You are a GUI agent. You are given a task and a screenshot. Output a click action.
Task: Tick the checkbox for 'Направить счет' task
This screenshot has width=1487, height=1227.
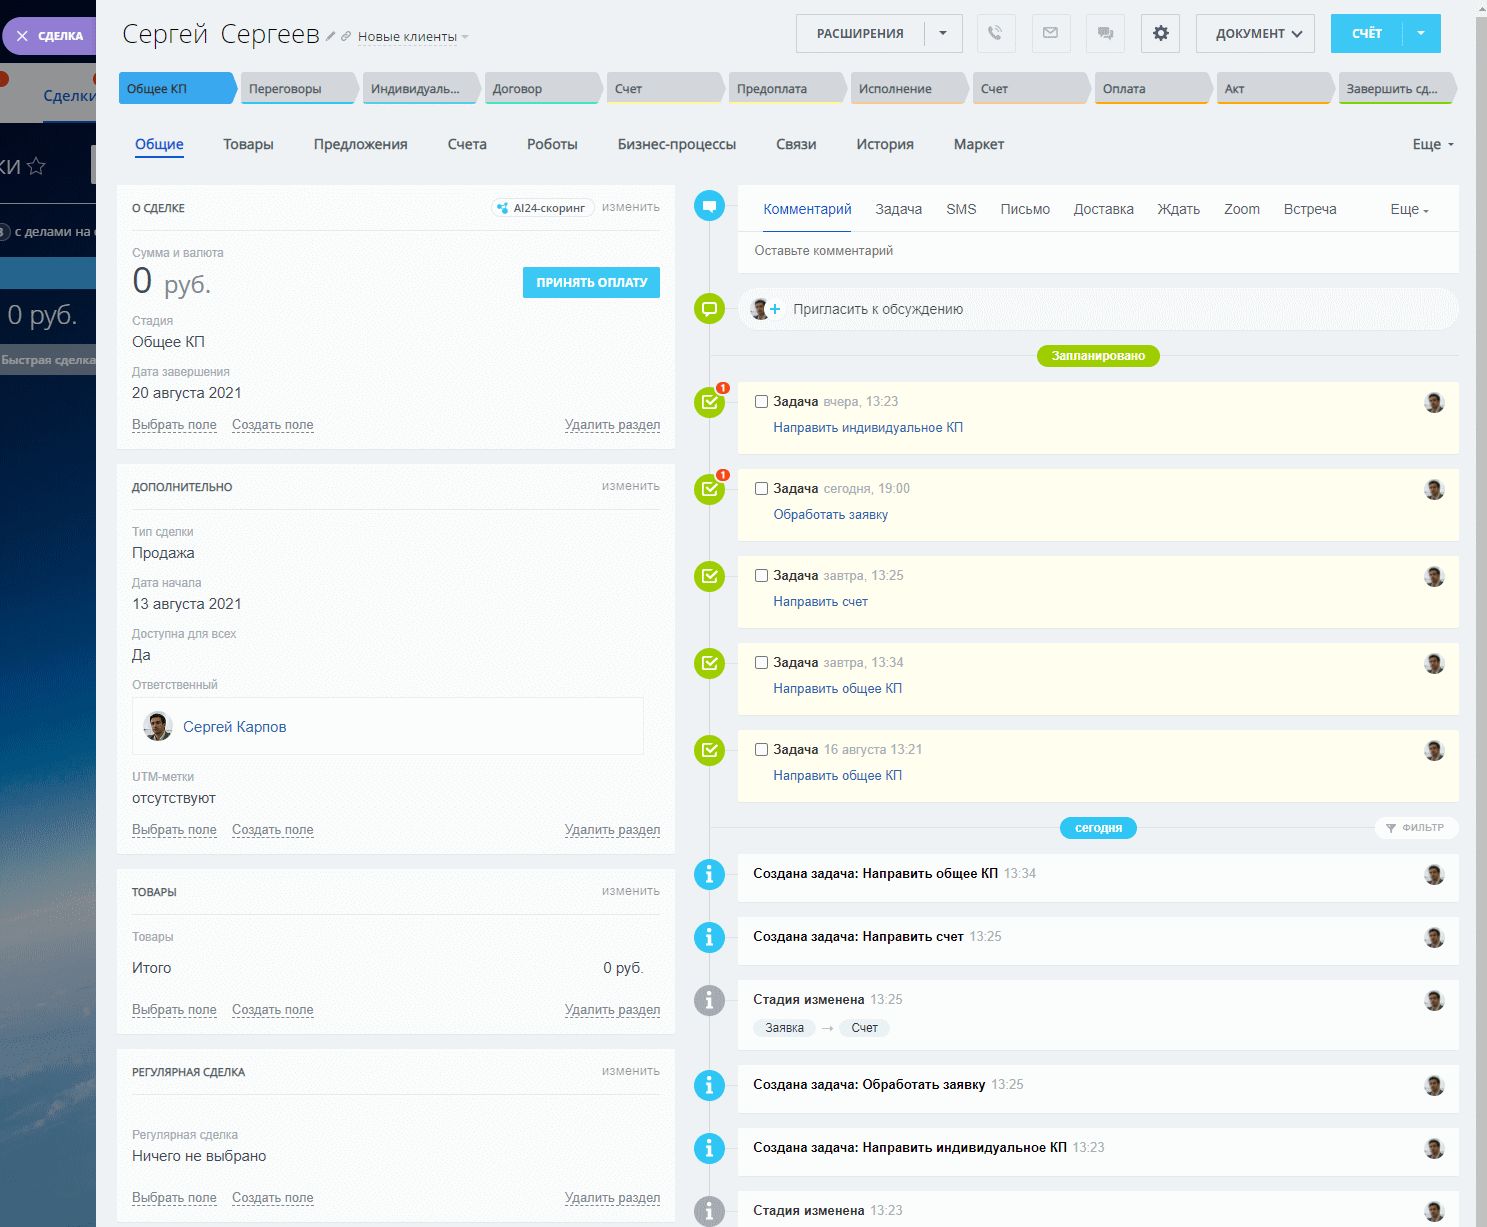[x=761, y=576]
